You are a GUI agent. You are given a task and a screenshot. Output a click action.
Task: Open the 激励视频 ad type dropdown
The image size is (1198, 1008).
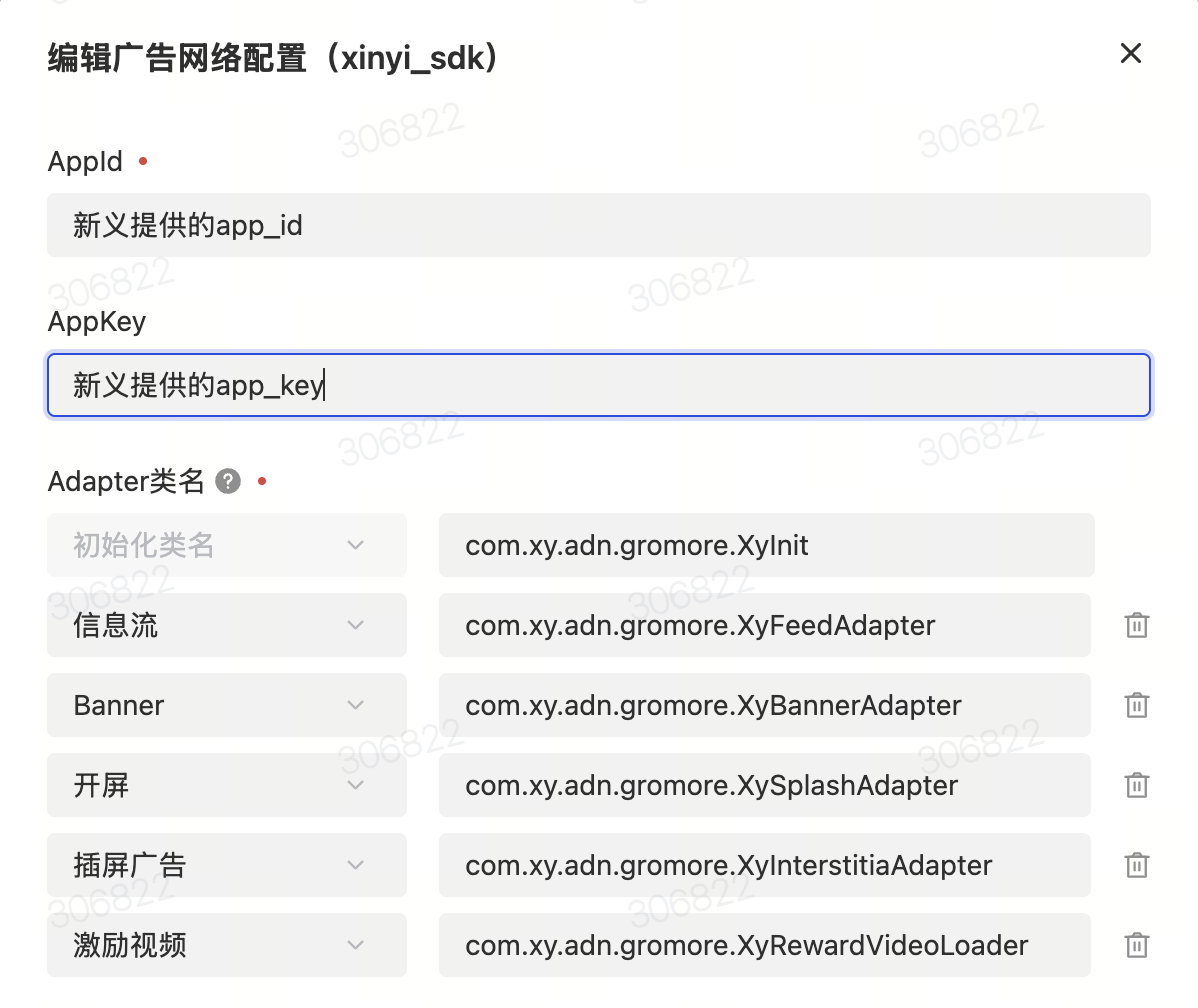[x=226, y=946]
